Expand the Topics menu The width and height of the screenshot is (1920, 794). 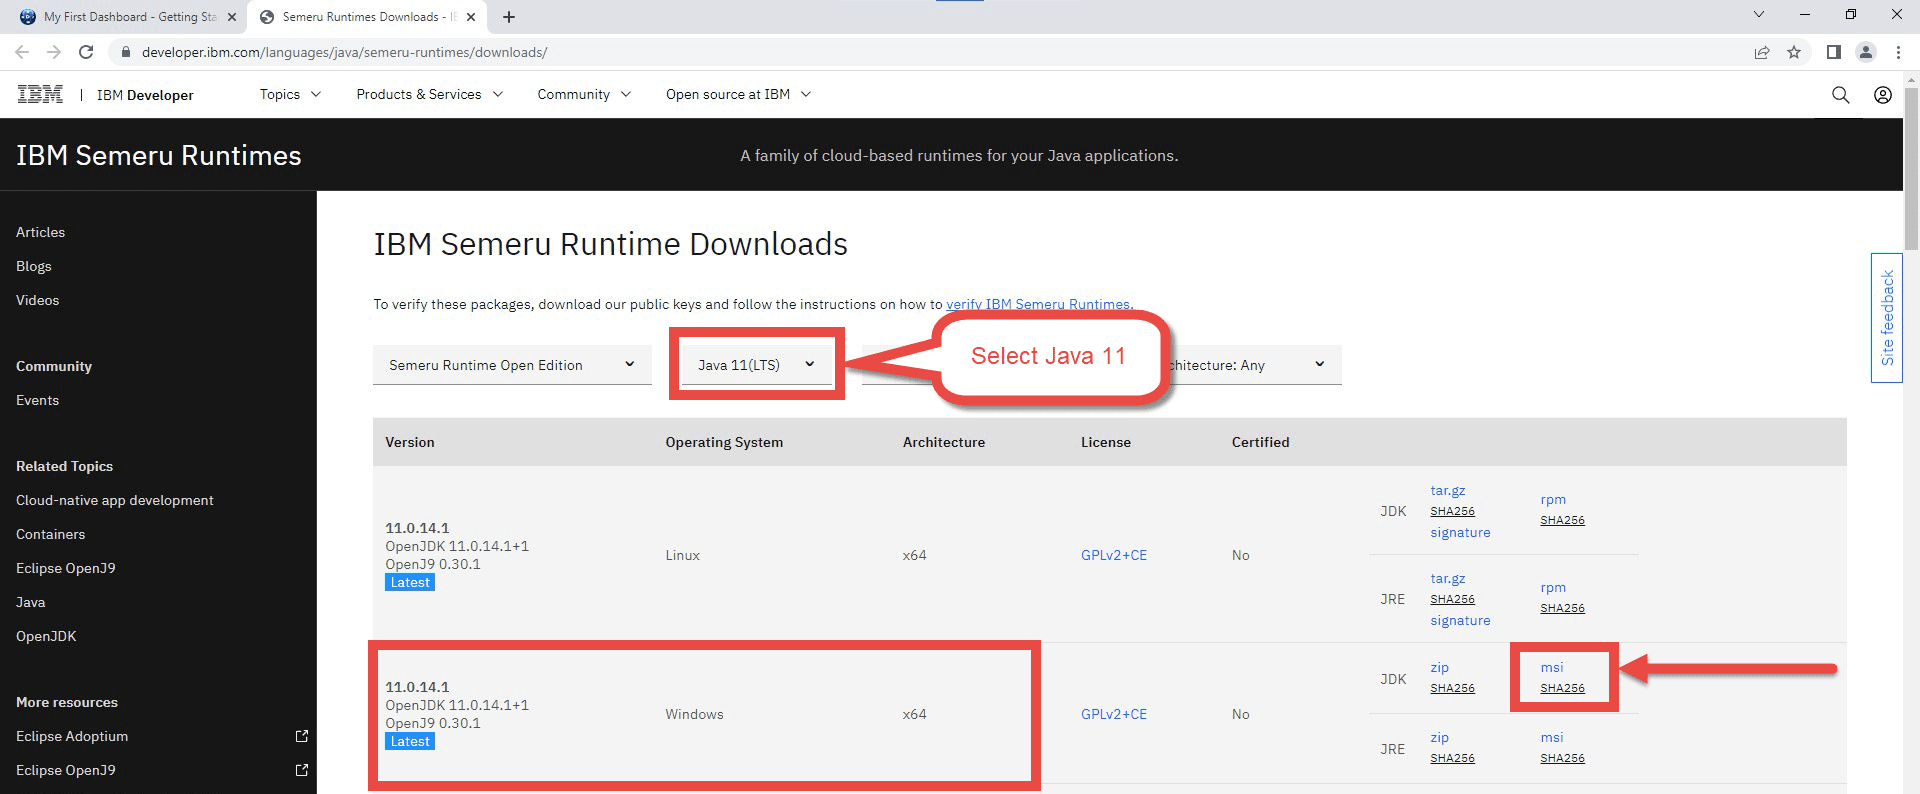coord(290,94)
